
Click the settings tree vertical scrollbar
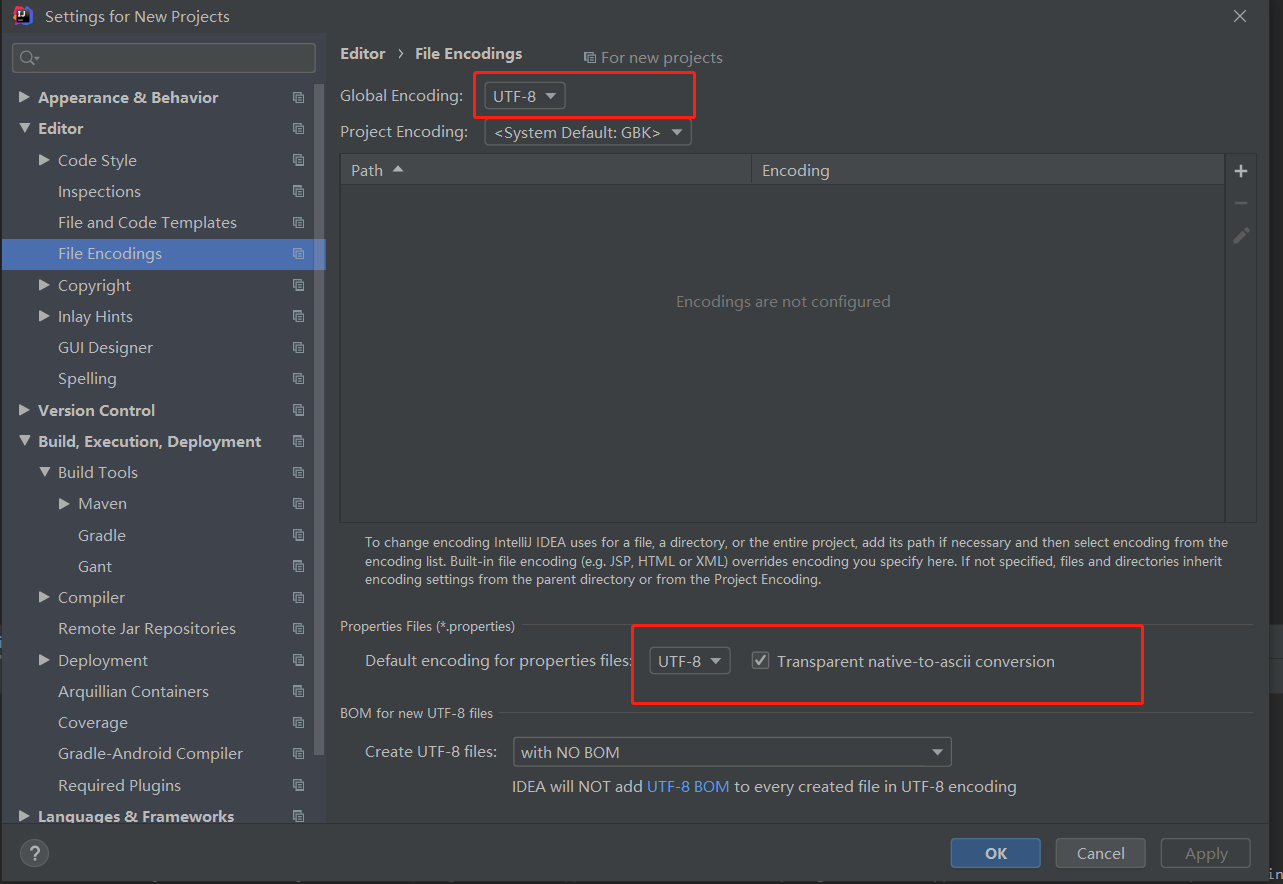tap(320, 420)
